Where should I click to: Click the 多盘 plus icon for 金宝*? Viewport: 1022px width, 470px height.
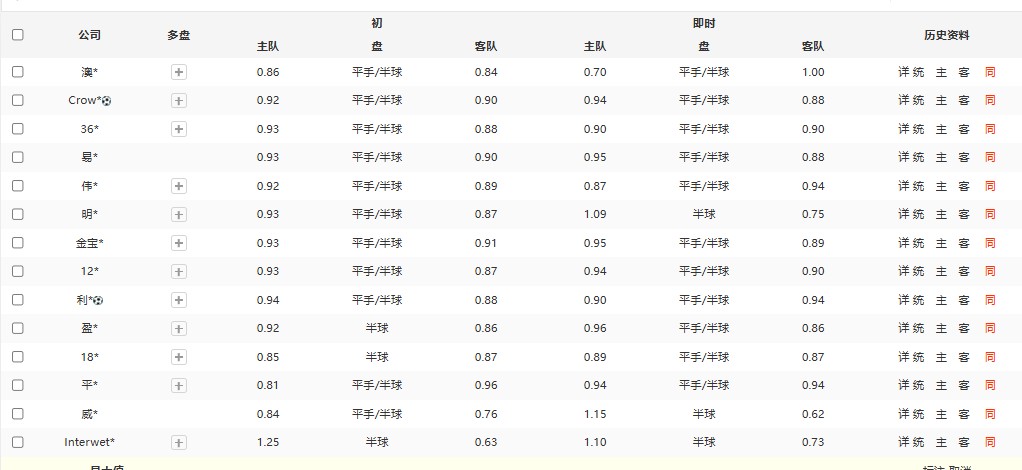tap(179, 243)
